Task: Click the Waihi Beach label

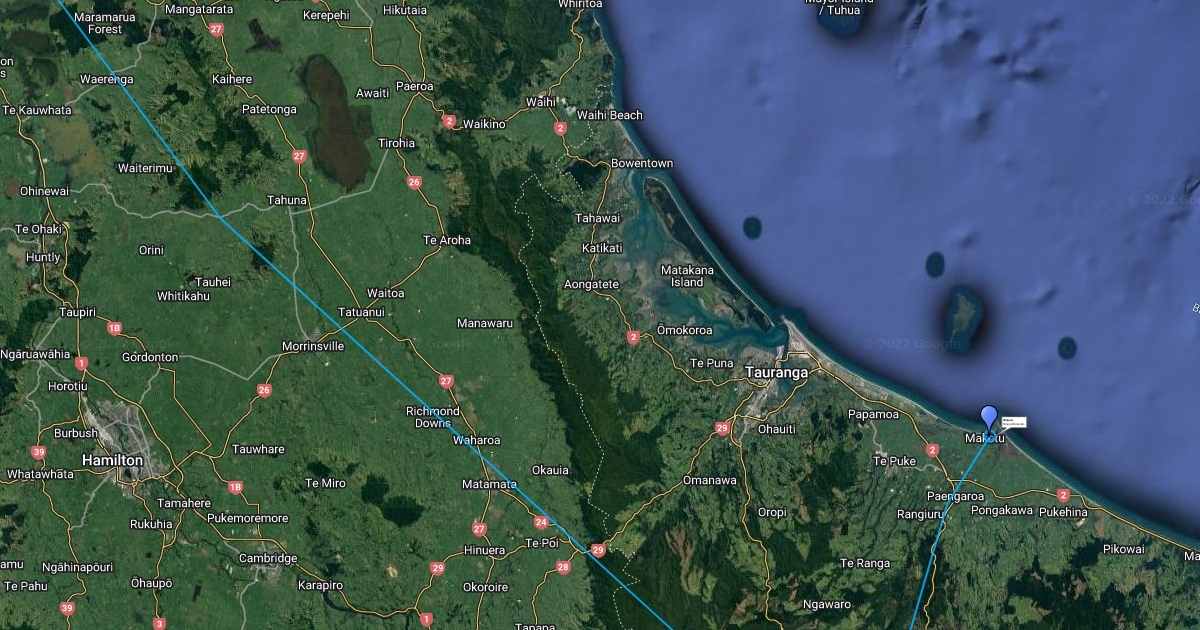Action: 610,115
